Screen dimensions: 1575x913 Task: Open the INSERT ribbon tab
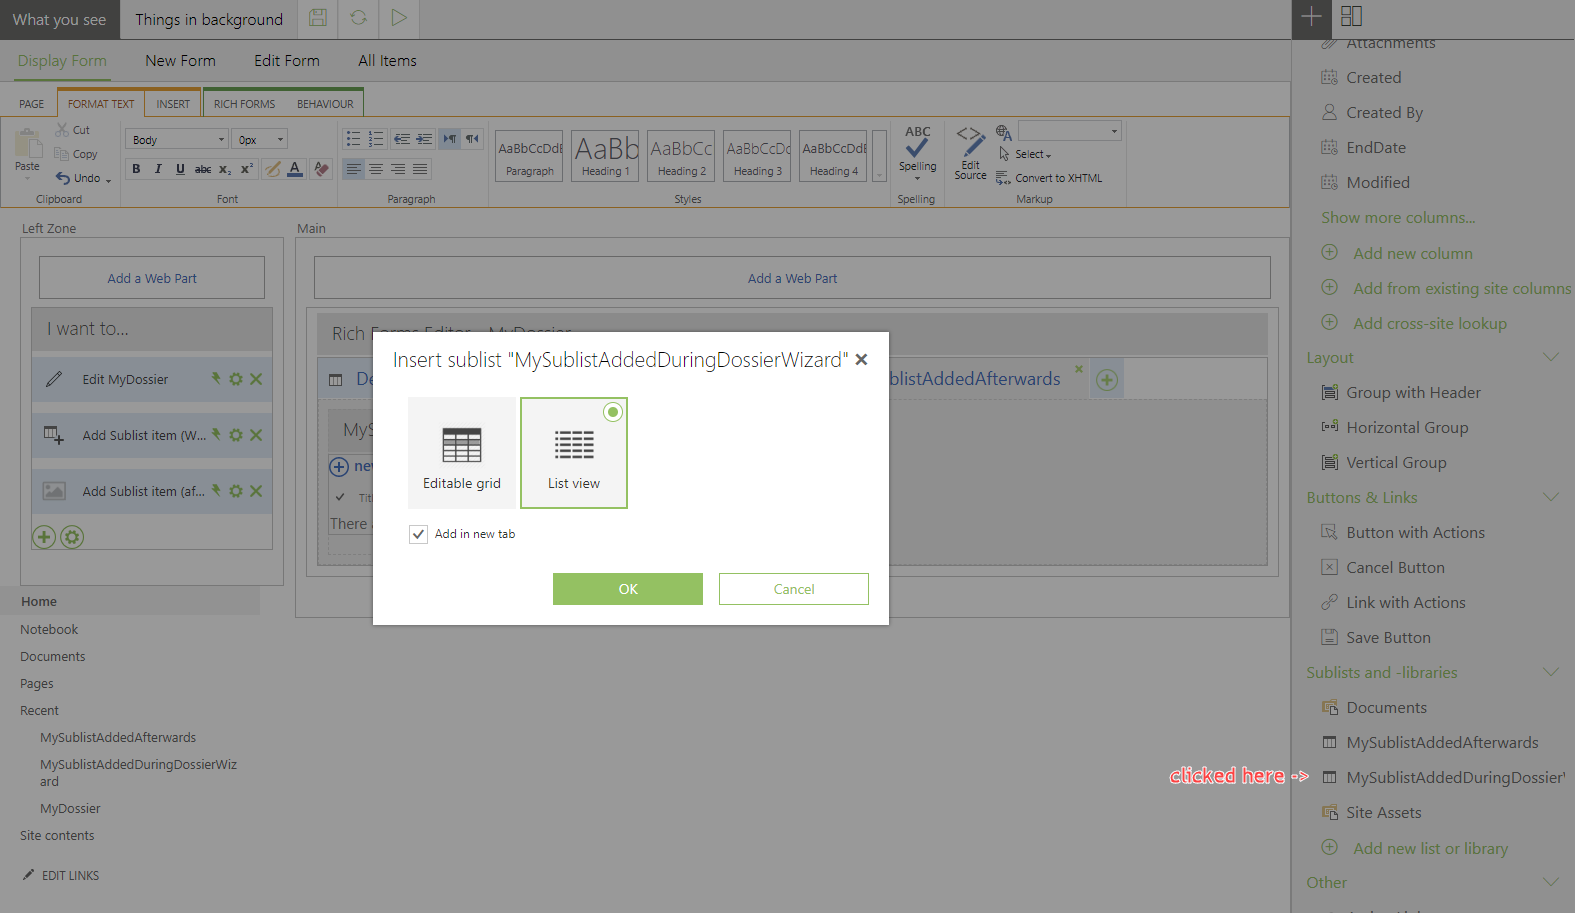[173, 104]
